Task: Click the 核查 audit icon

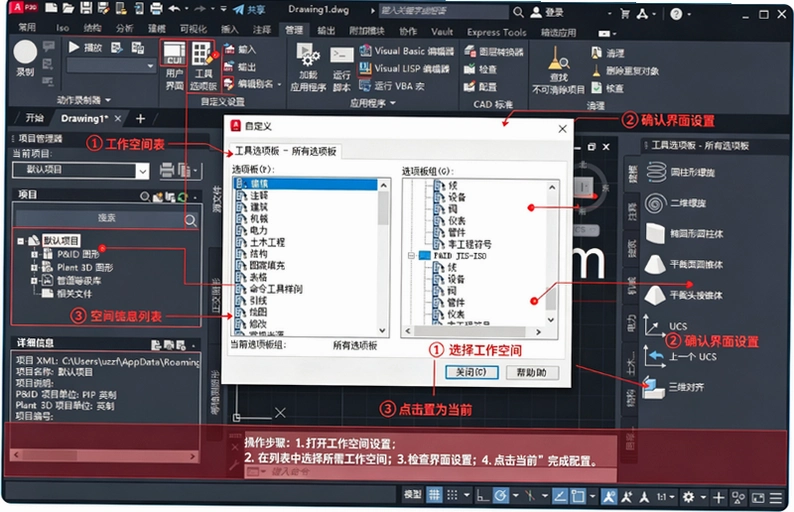Action: click(x=597, y=88)
